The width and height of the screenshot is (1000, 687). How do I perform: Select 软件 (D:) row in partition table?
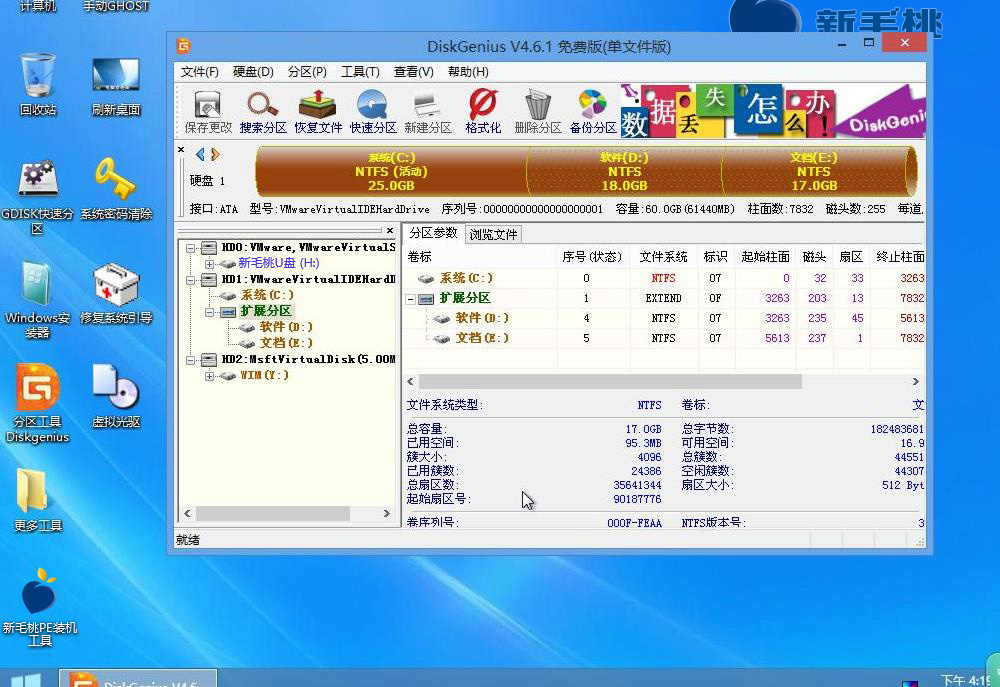click(665, 318)
